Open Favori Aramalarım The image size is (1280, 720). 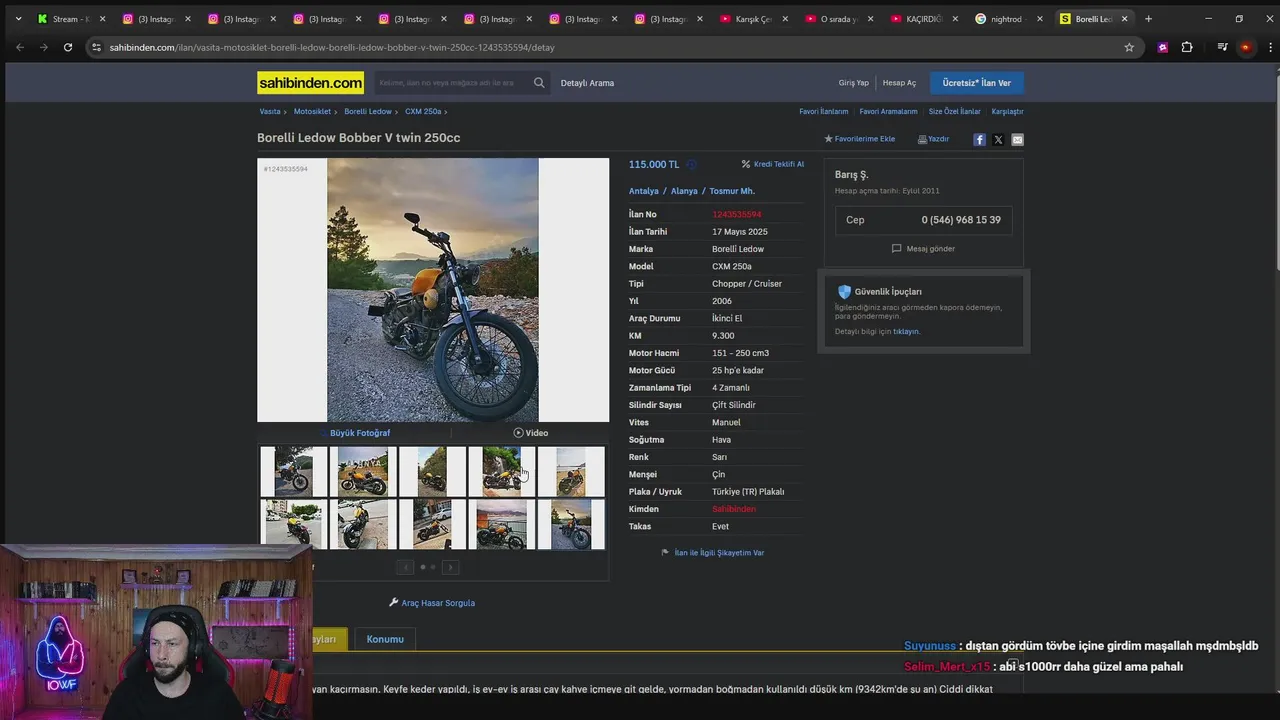888,112
